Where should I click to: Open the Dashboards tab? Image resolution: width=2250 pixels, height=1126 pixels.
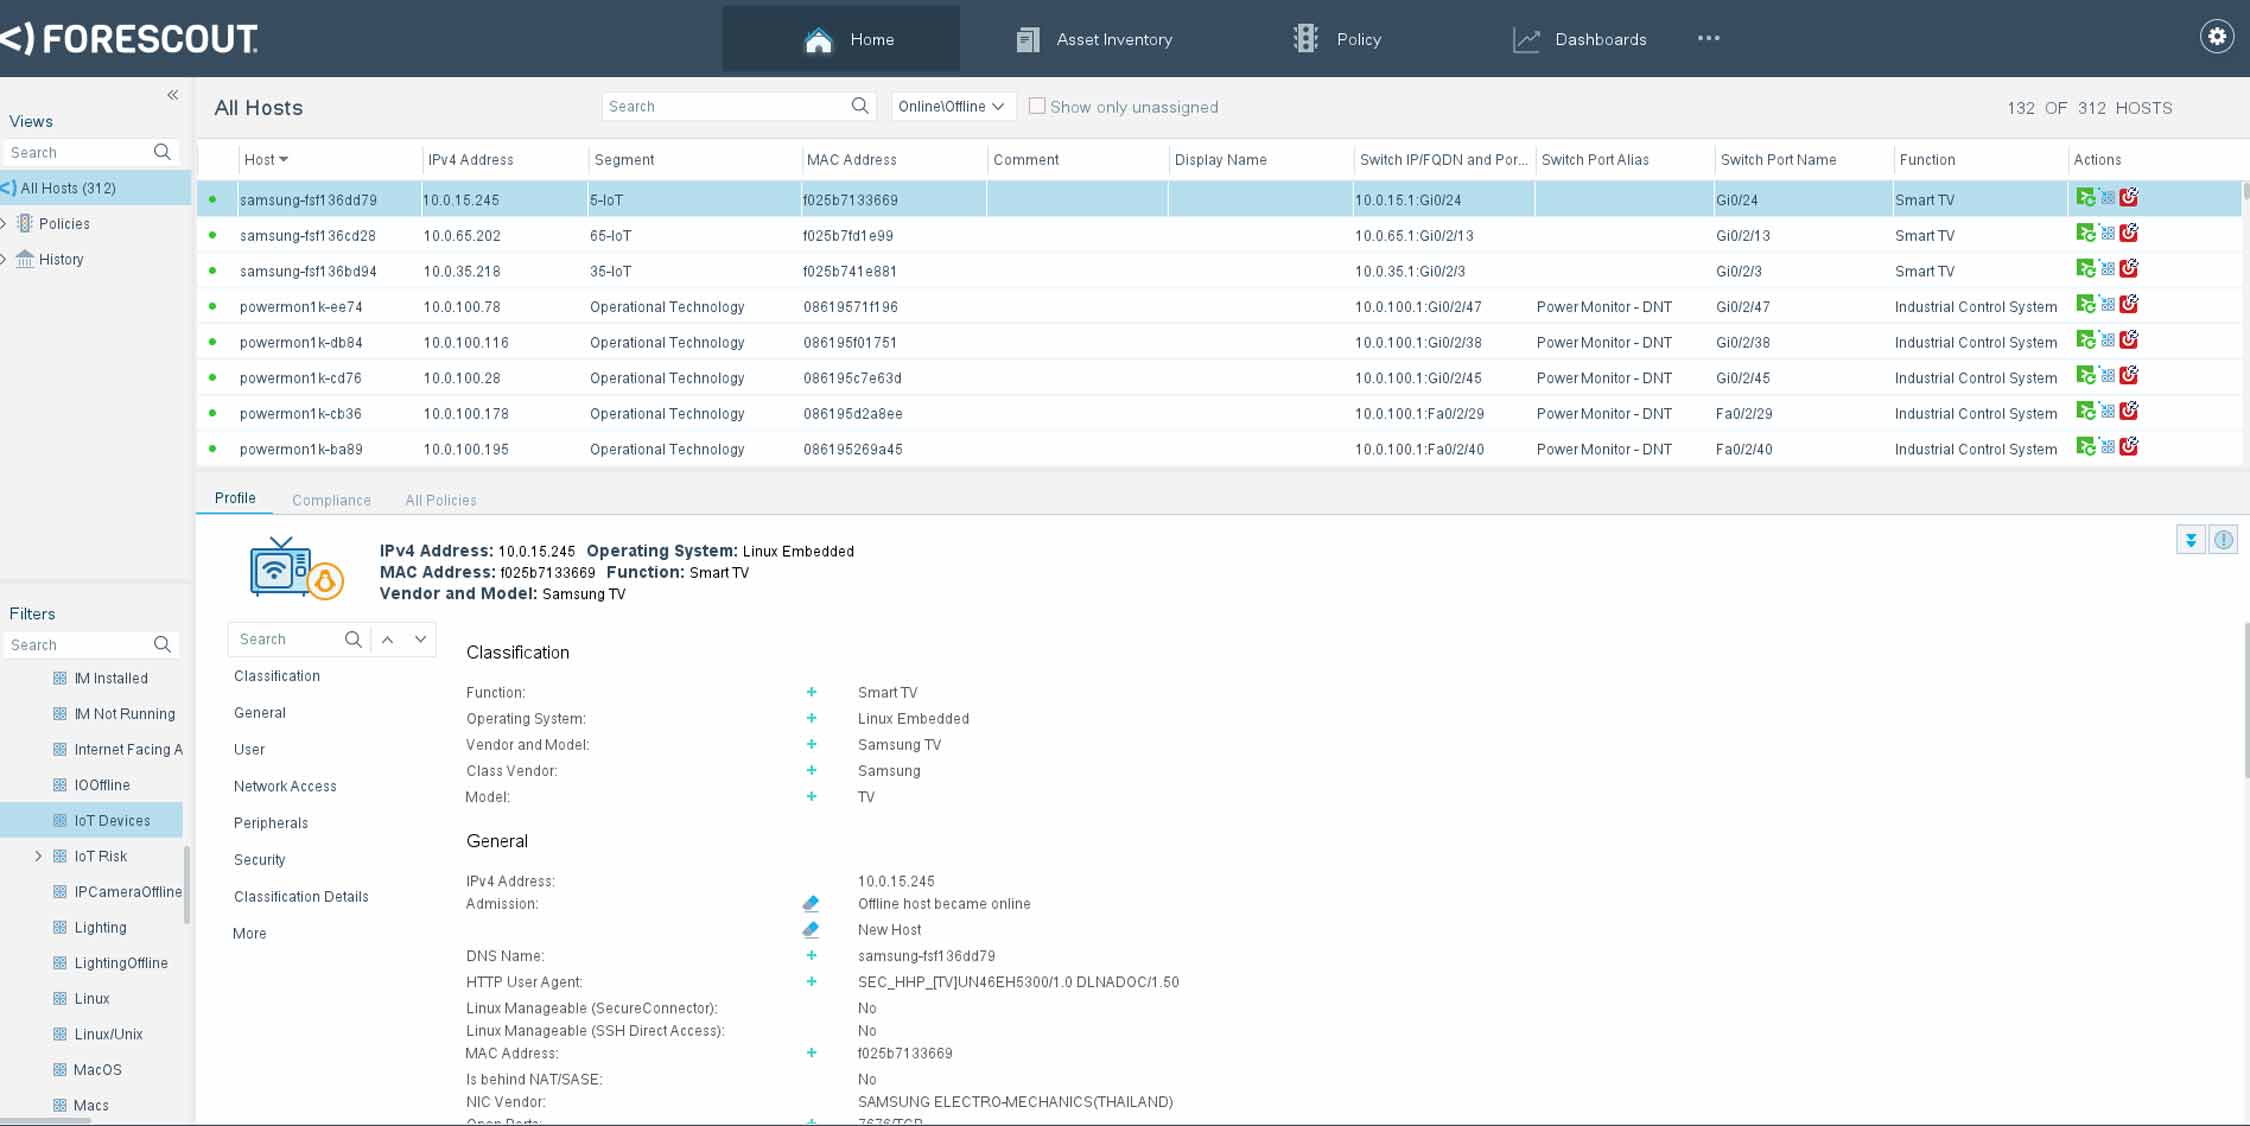click(1580, 39)
